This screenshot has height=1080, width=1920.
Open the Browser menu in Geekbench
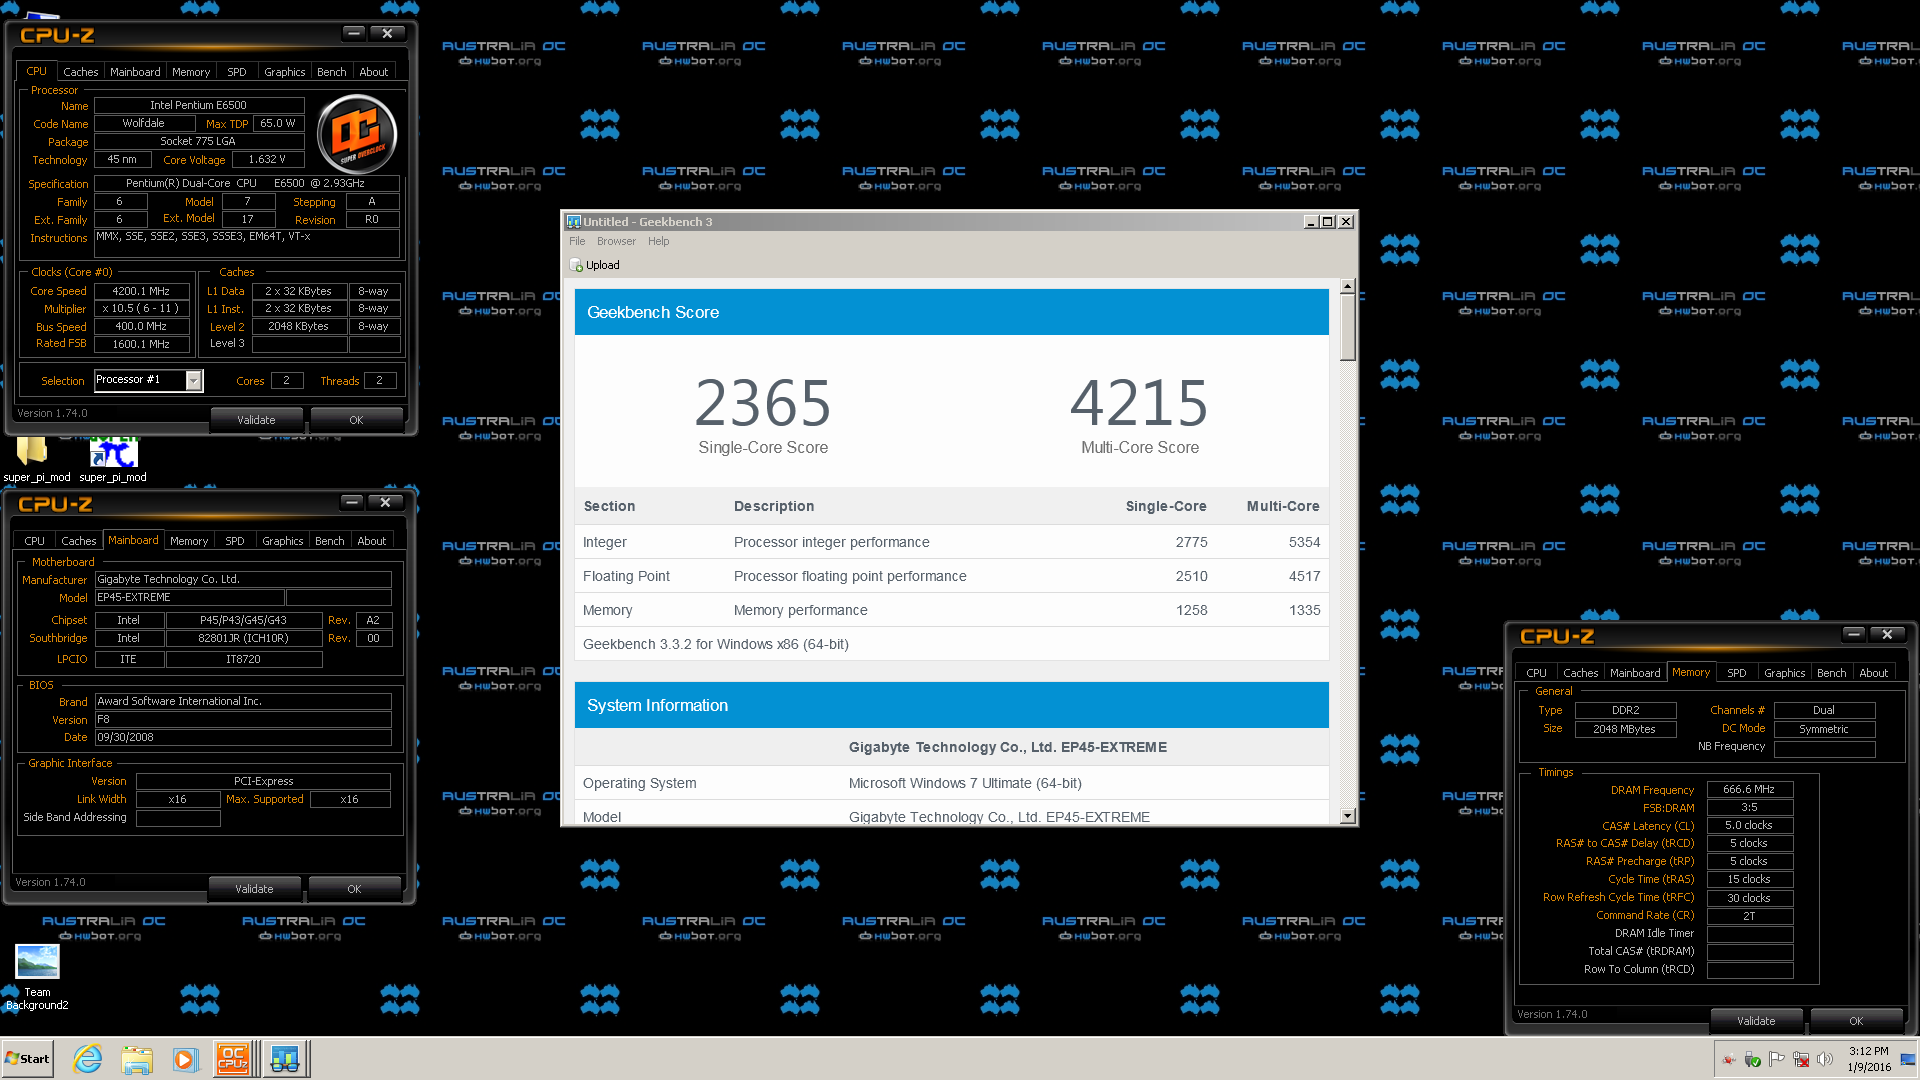coord(616,241)
